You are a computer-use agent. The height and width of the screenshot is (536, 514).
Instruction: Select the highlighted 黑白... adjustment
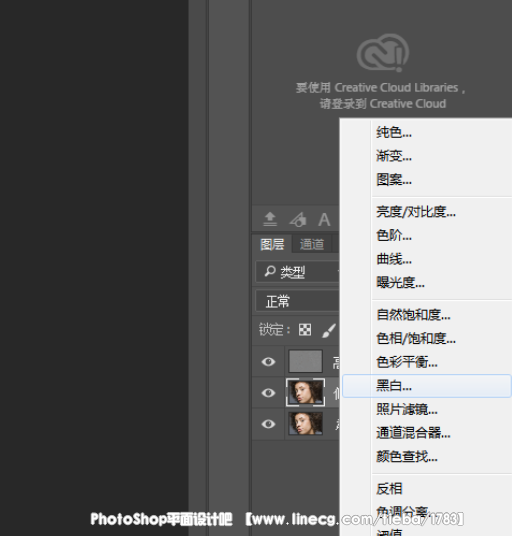click(x=426, y=386)
